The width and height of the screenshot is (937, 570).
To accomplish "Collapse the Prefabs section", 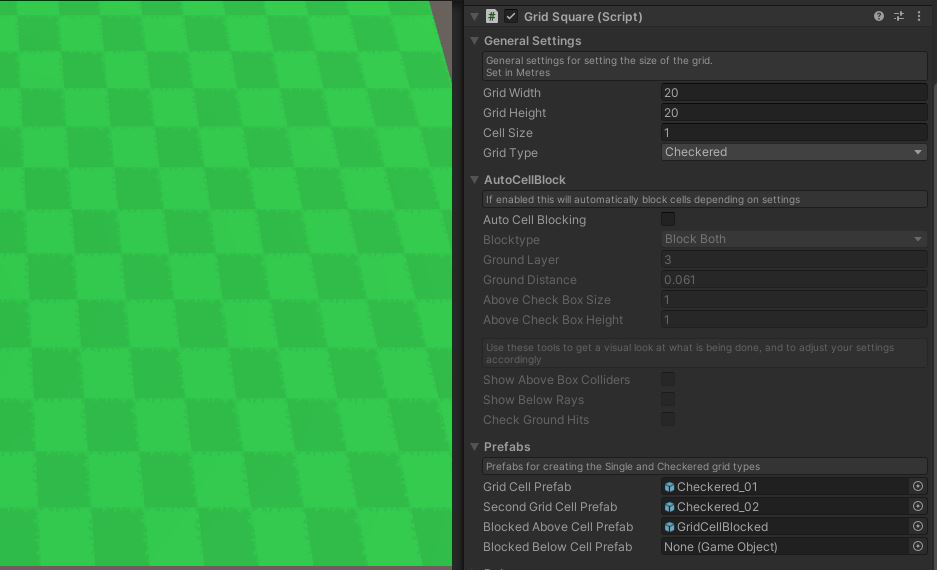I will (474, 446).
